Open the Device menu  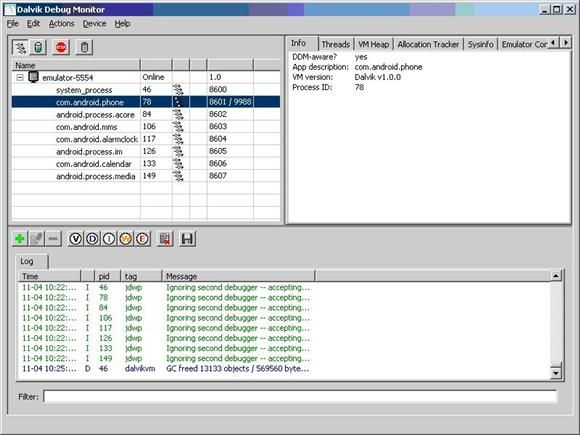point(94,24)
